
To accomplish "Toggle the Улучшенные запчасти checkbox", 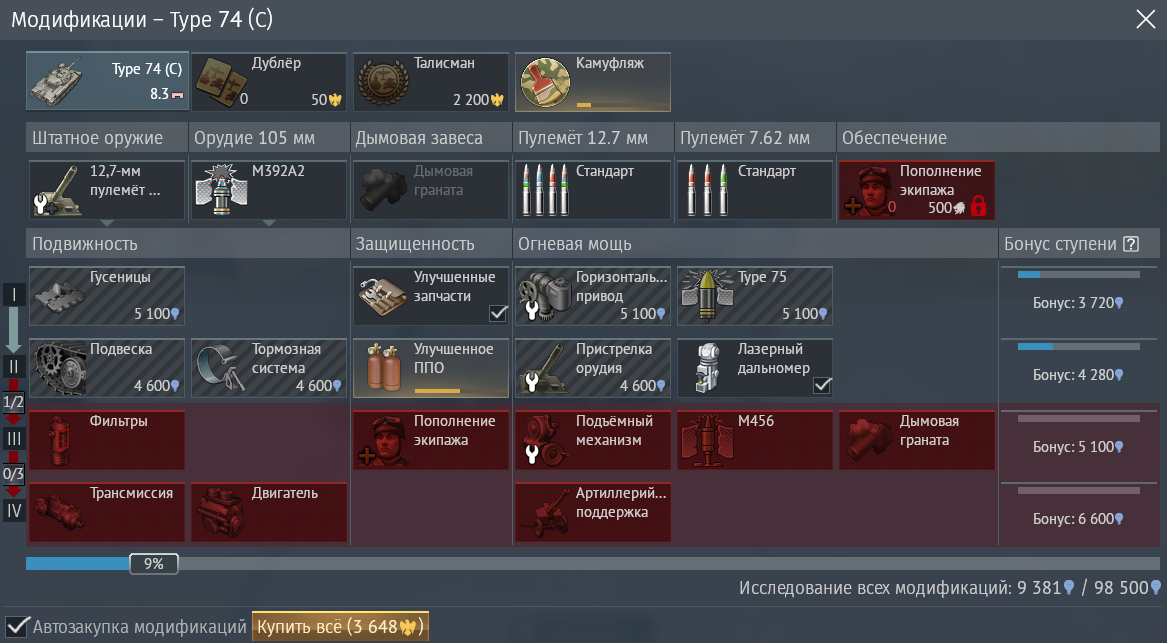I will (x=498, y=313).
